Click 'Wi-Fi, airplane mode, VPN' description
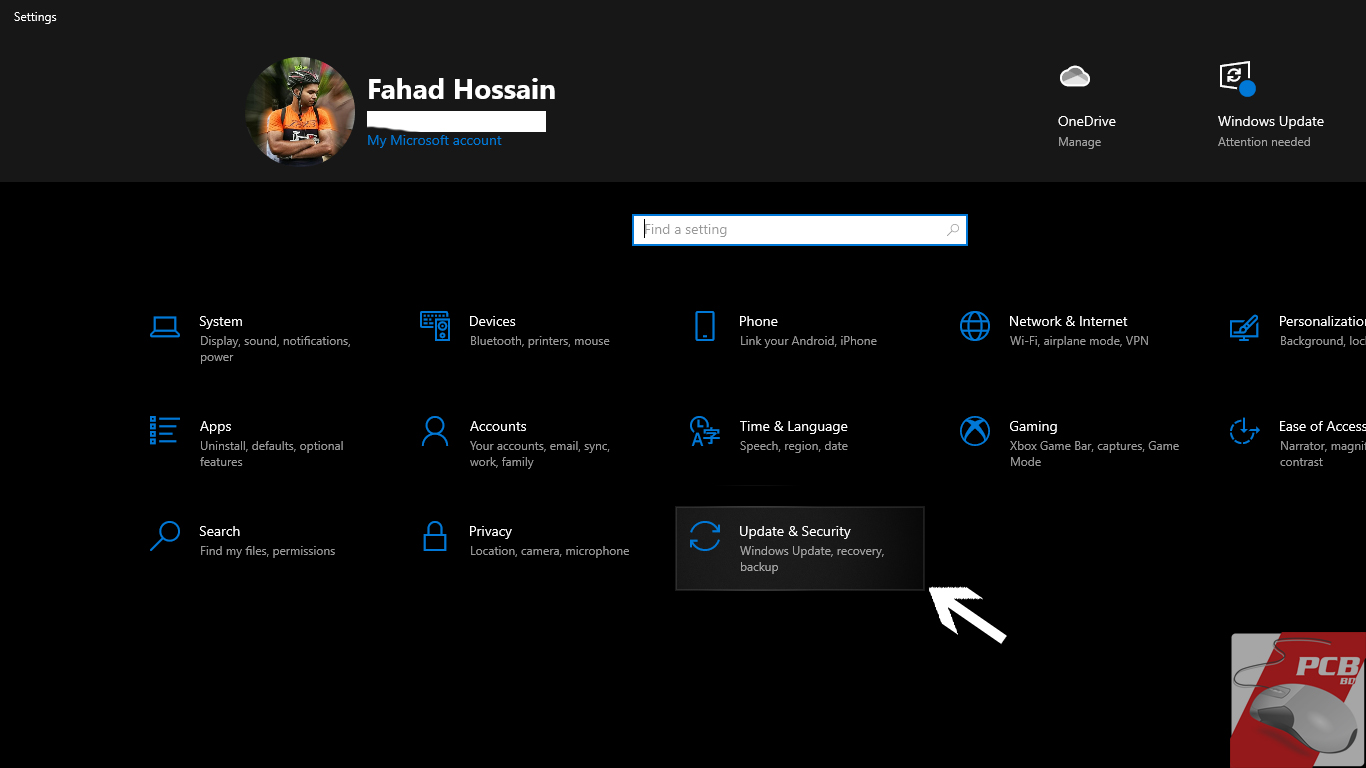This screenshot has width=1366, height=768. pyautogui.click(x=1079, y=341)
